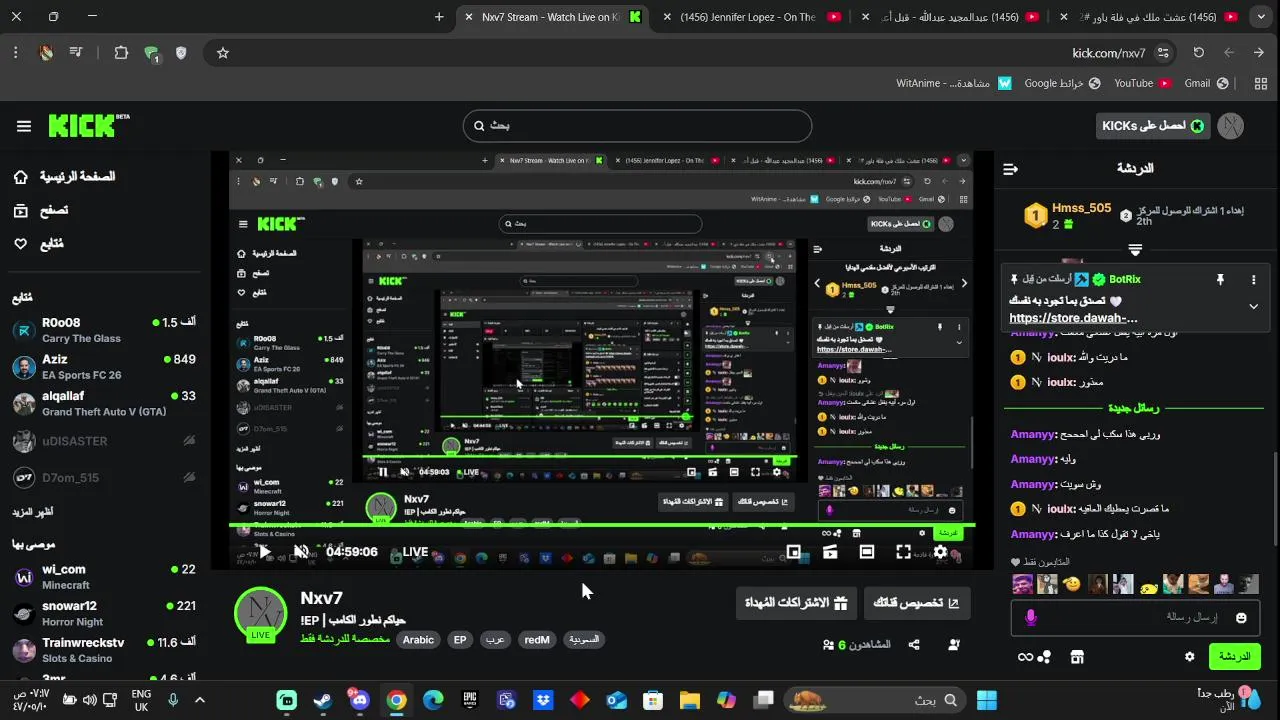
Task: Open the Gmail bookmark
Action: pyautogui.click(x=1207, y=83)
